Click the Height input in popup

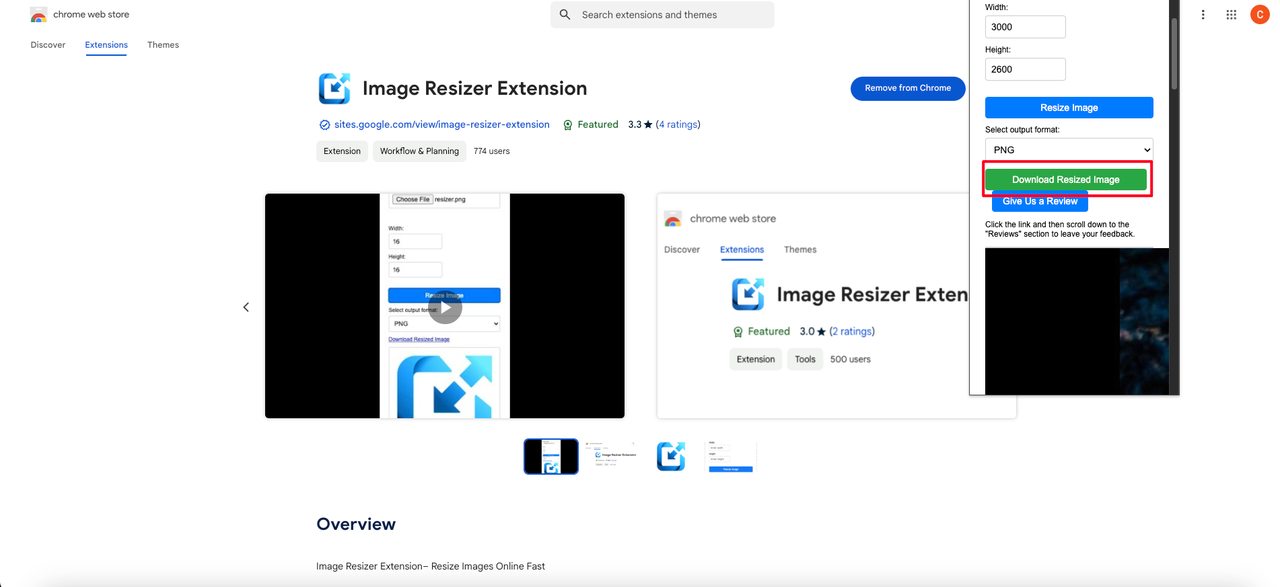1025,69
